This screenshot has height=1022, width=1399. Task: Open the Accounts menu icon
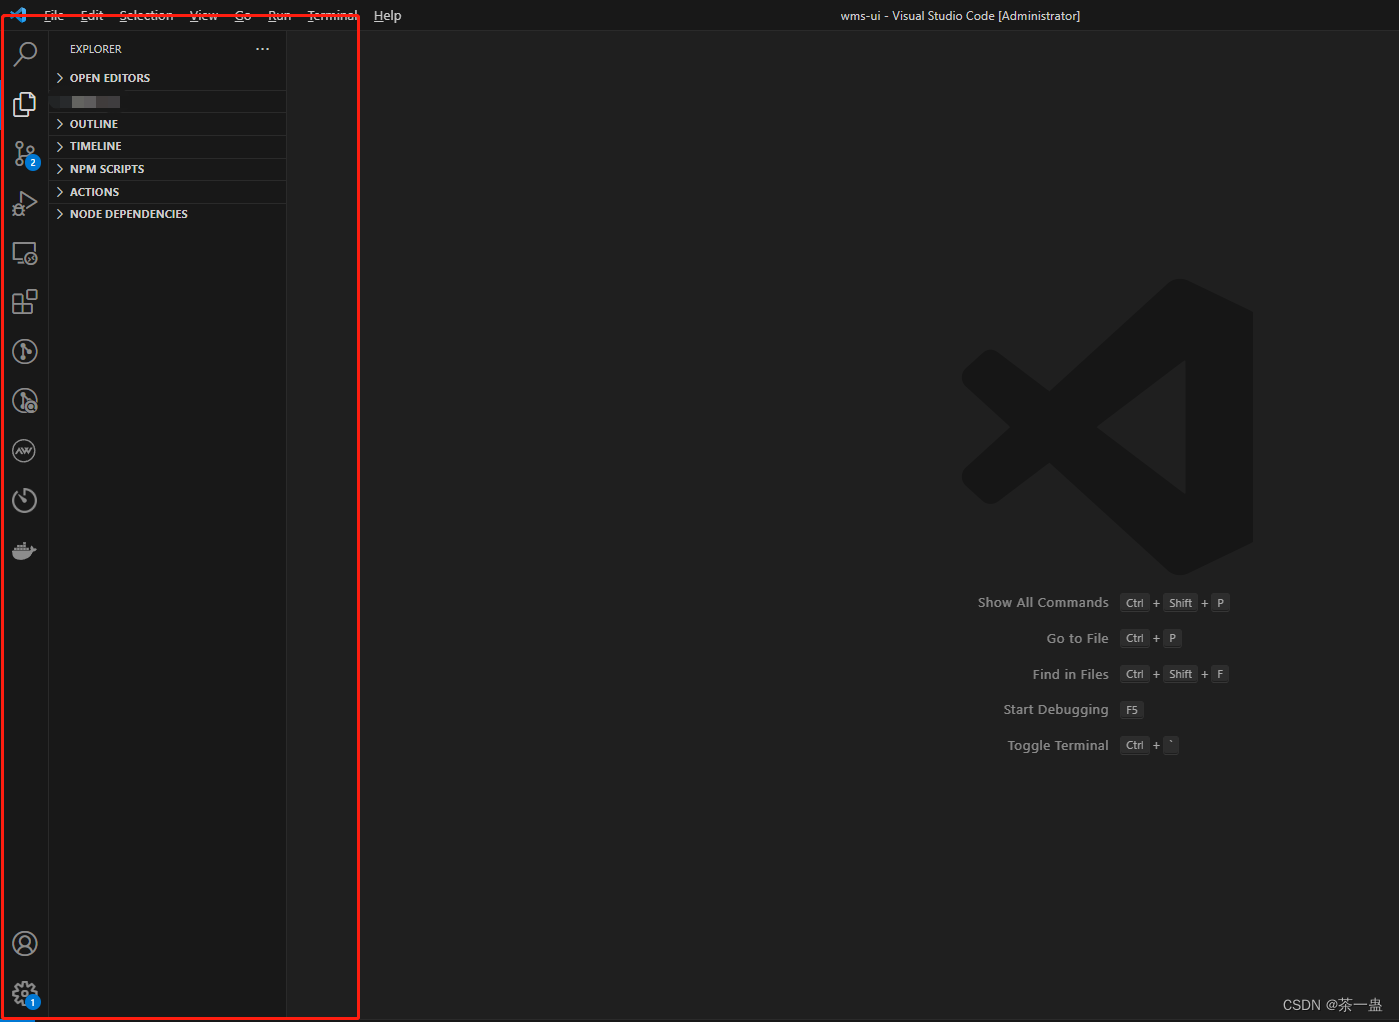coord(25,944)
